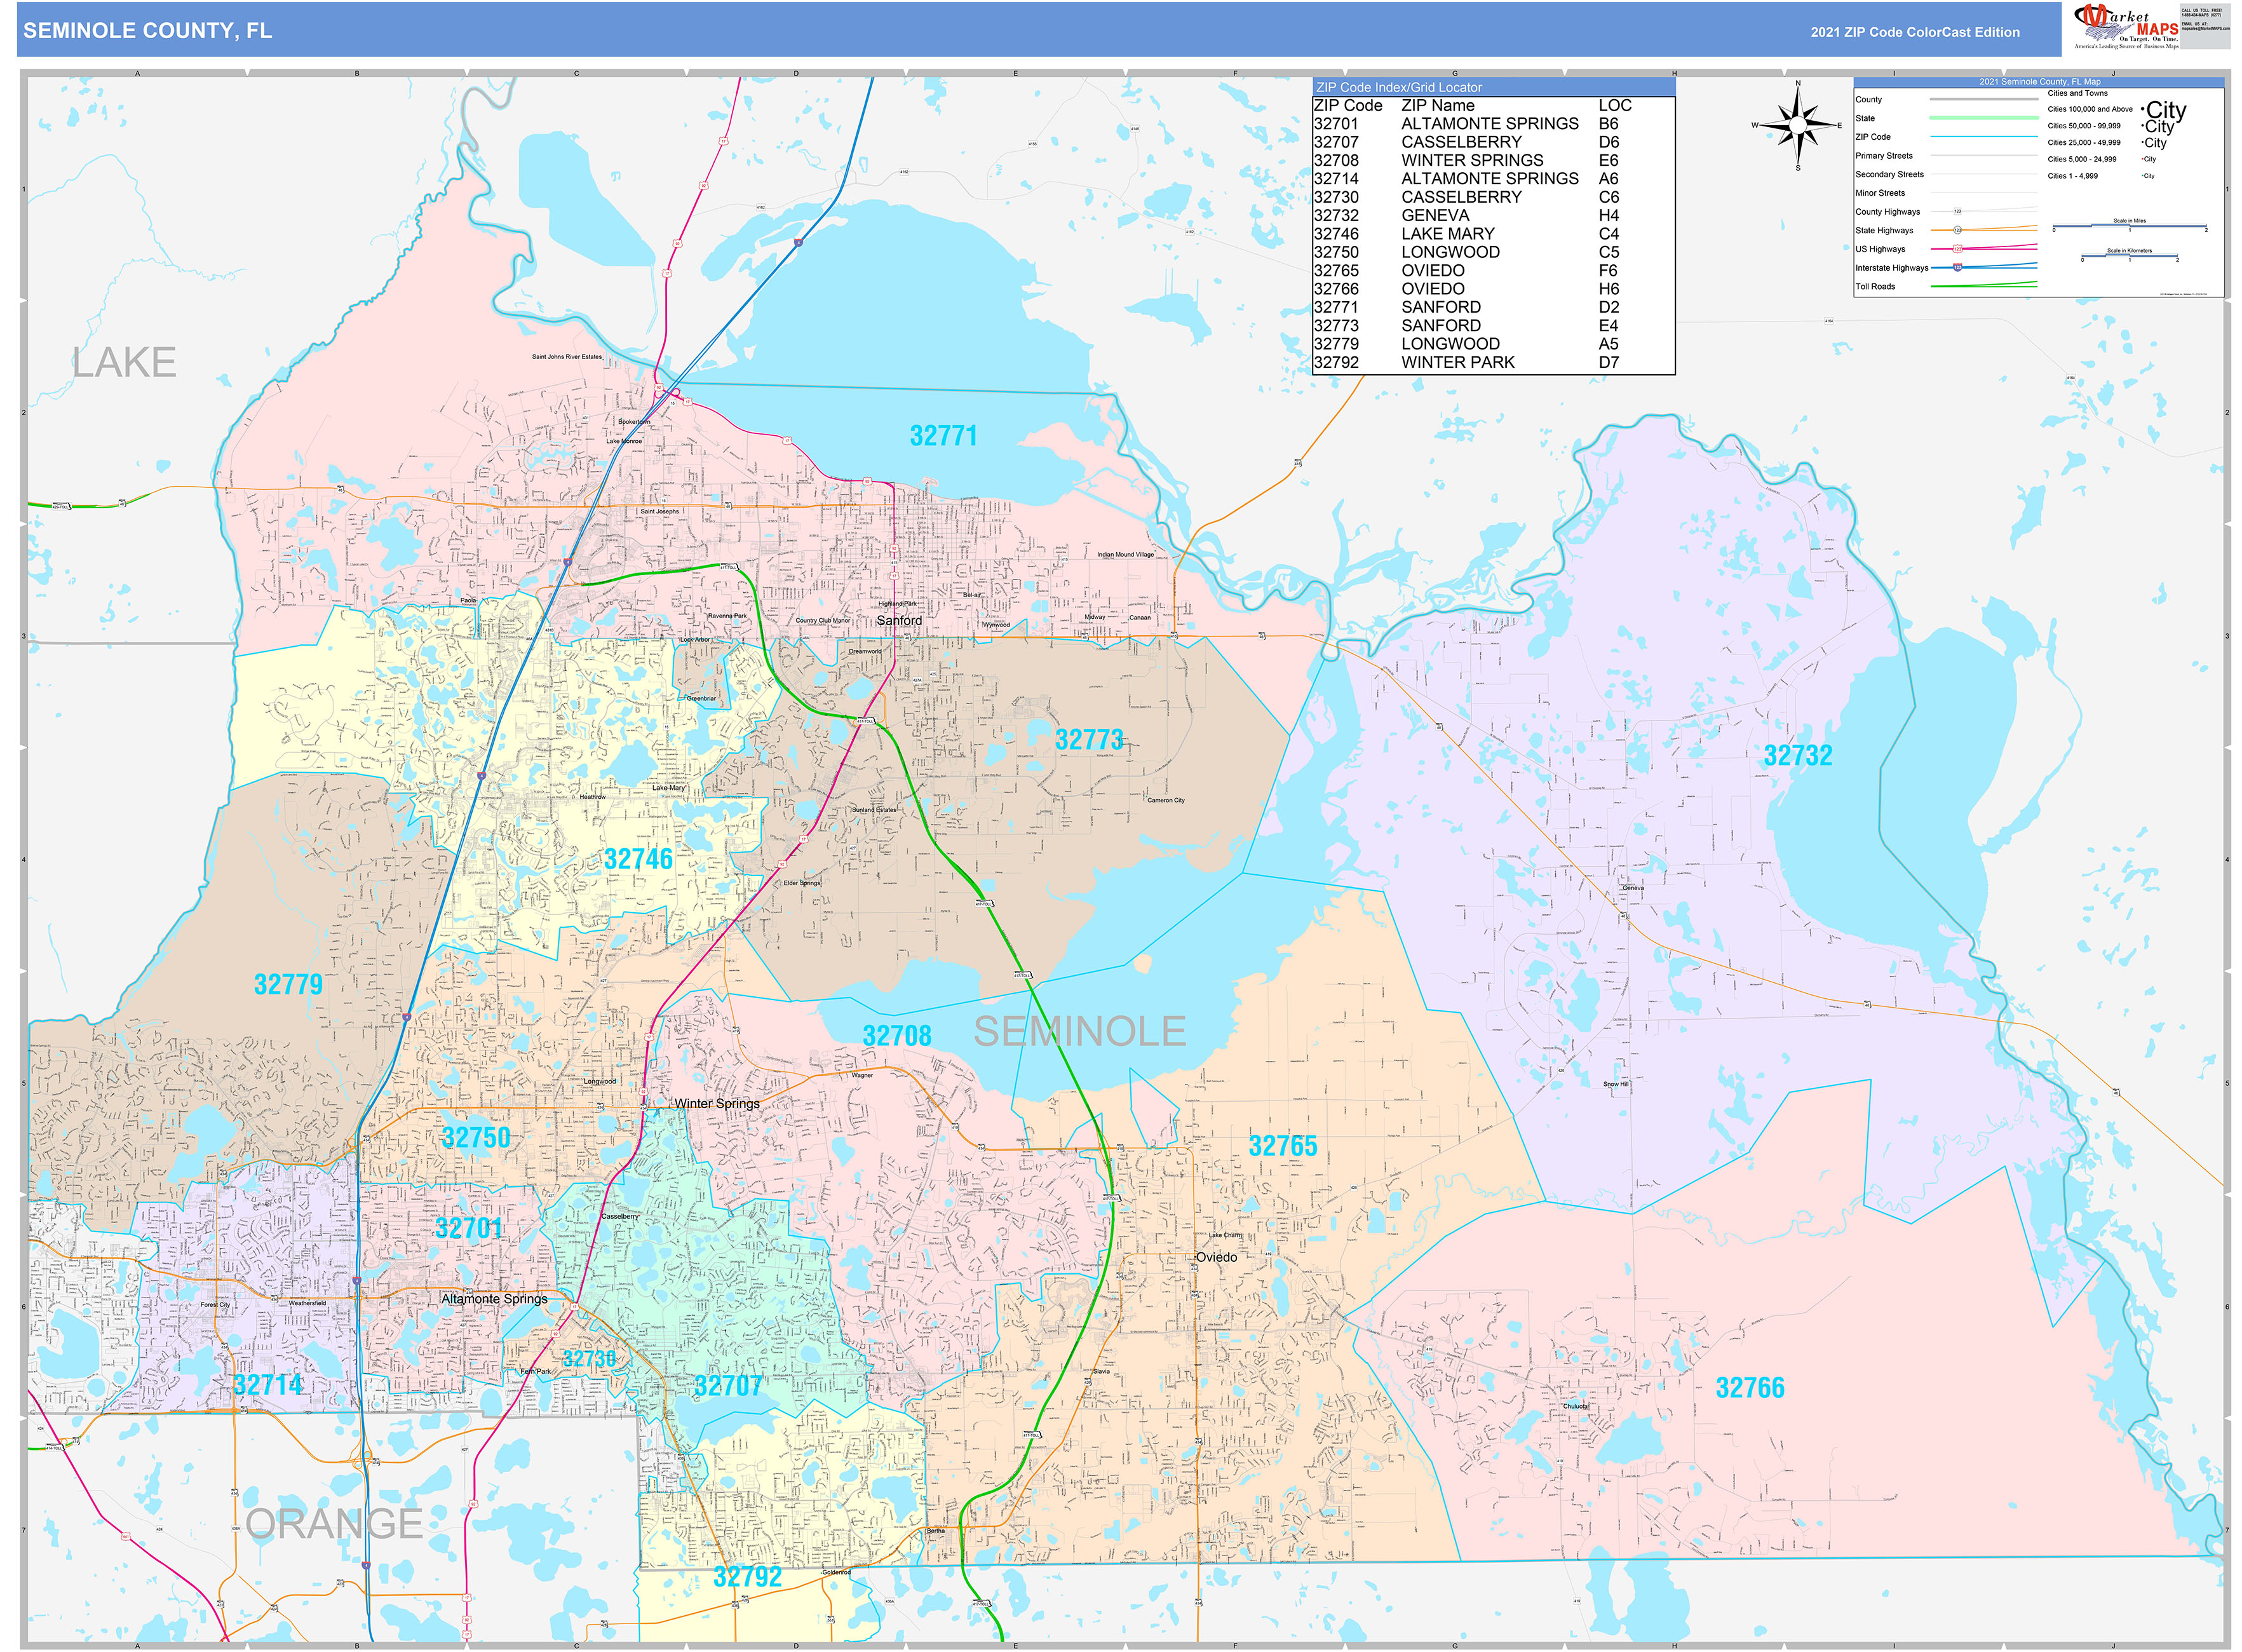The width and height of the screenshot is (2242, 1652).
Task: Click the Oviedo city label
Action: click(x=1216, y=1257)
